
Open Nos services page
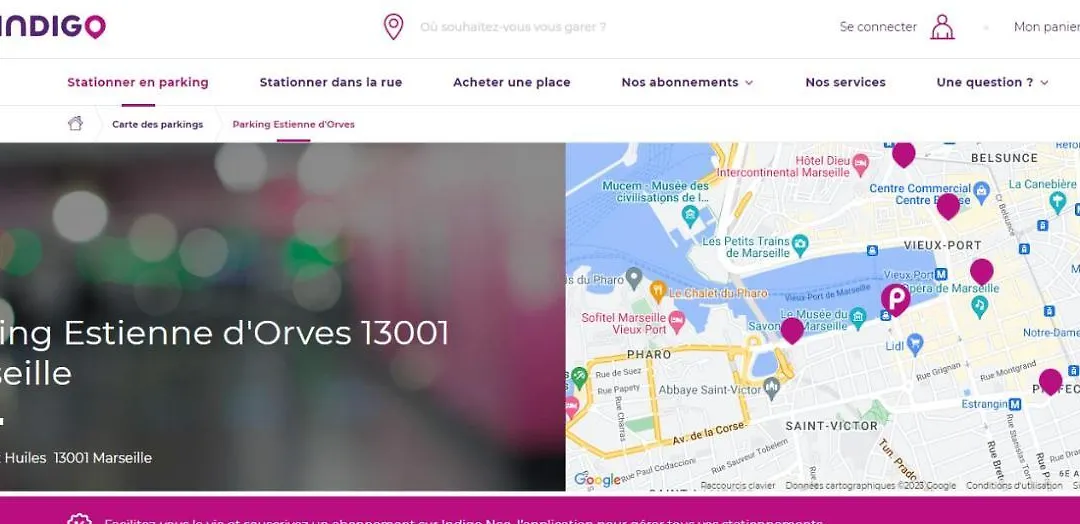pyautogui.click(x=845, y=82)
